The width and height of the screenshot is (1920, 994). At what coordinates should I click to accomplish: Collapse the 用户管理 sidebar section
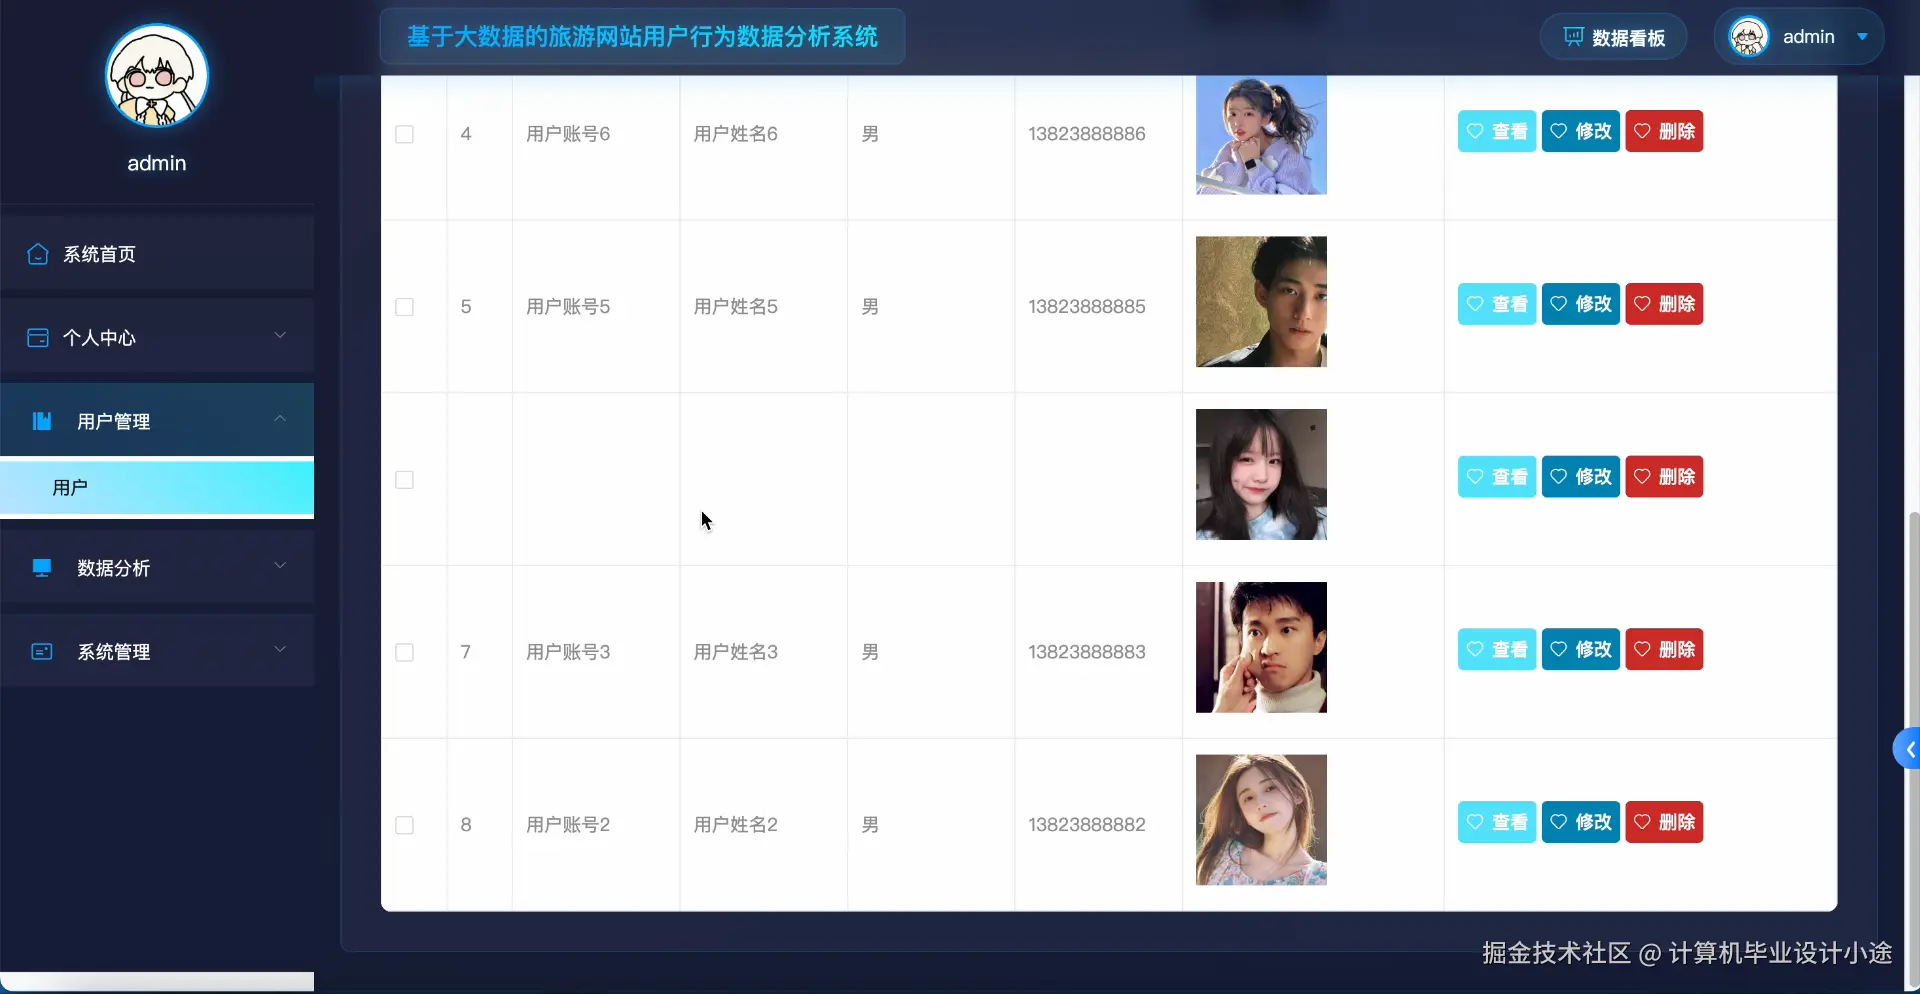(x=281, y=418)
